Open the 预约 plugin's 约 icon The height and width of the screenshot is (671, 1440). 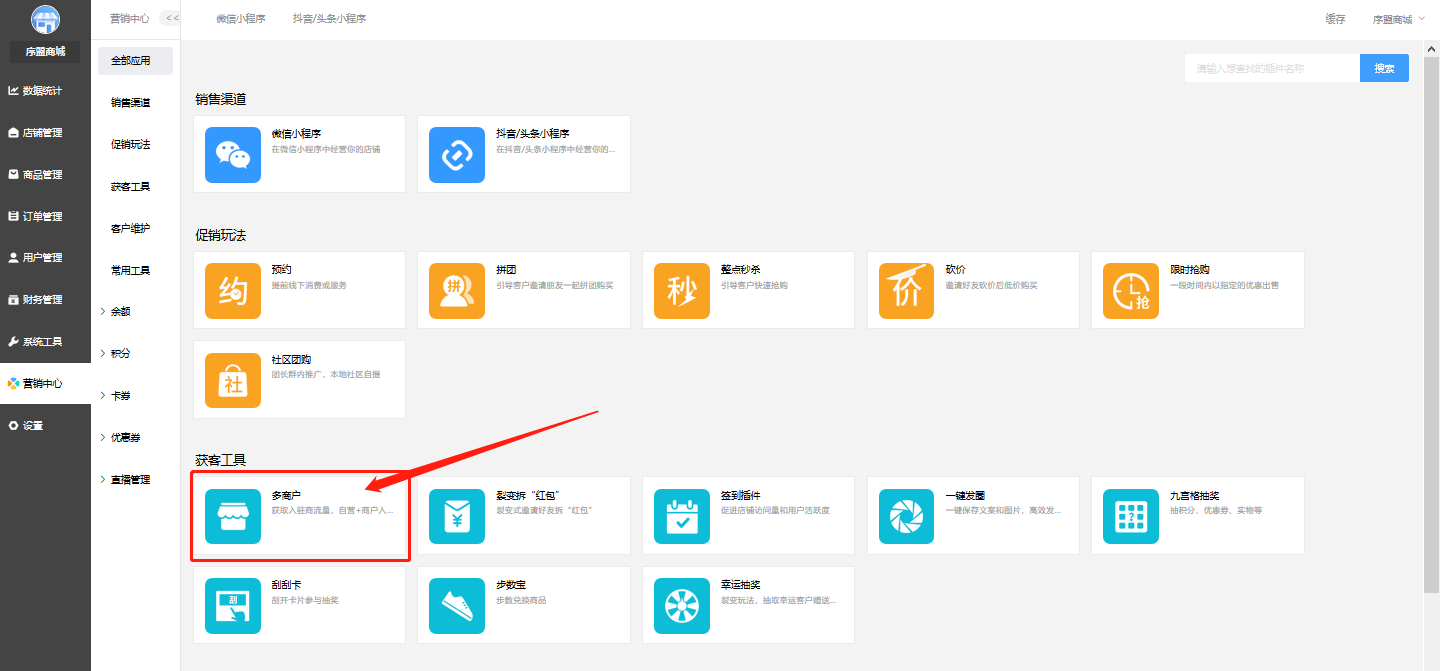tap(233, 291)
